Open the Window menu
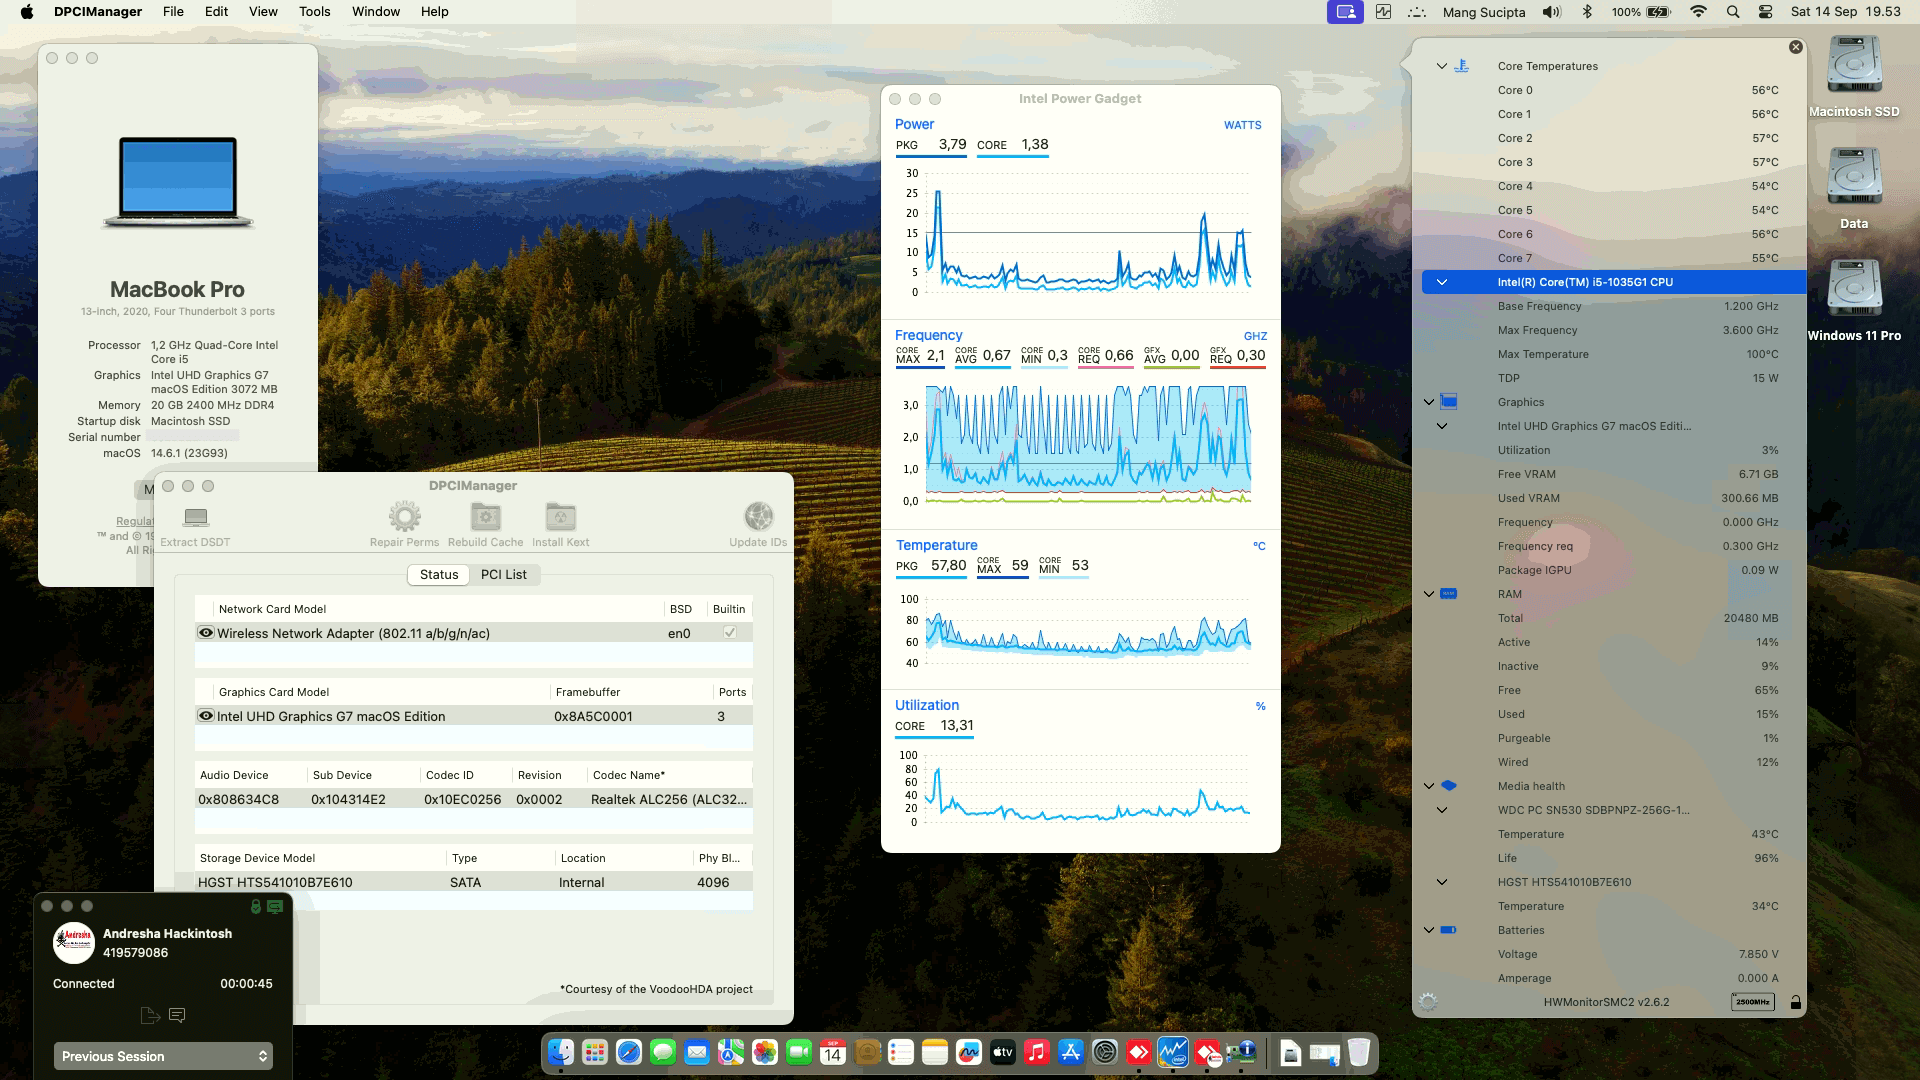 (x=376, y=12)
